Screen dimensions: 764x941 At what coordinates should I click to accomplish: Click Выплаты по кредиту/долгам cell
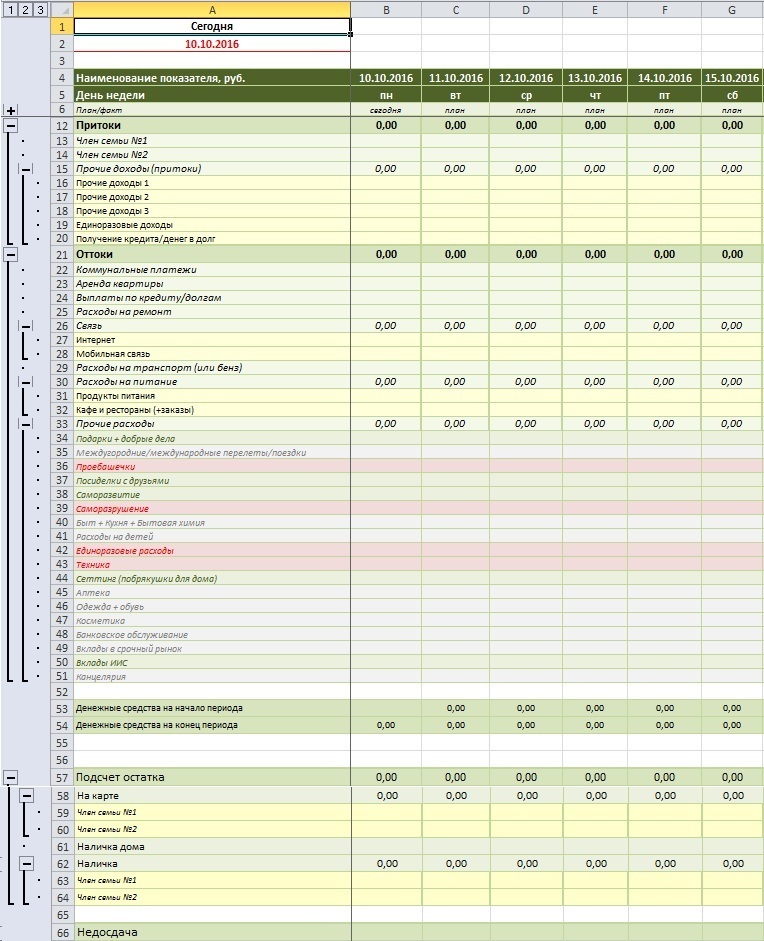[x=212, y=298]
